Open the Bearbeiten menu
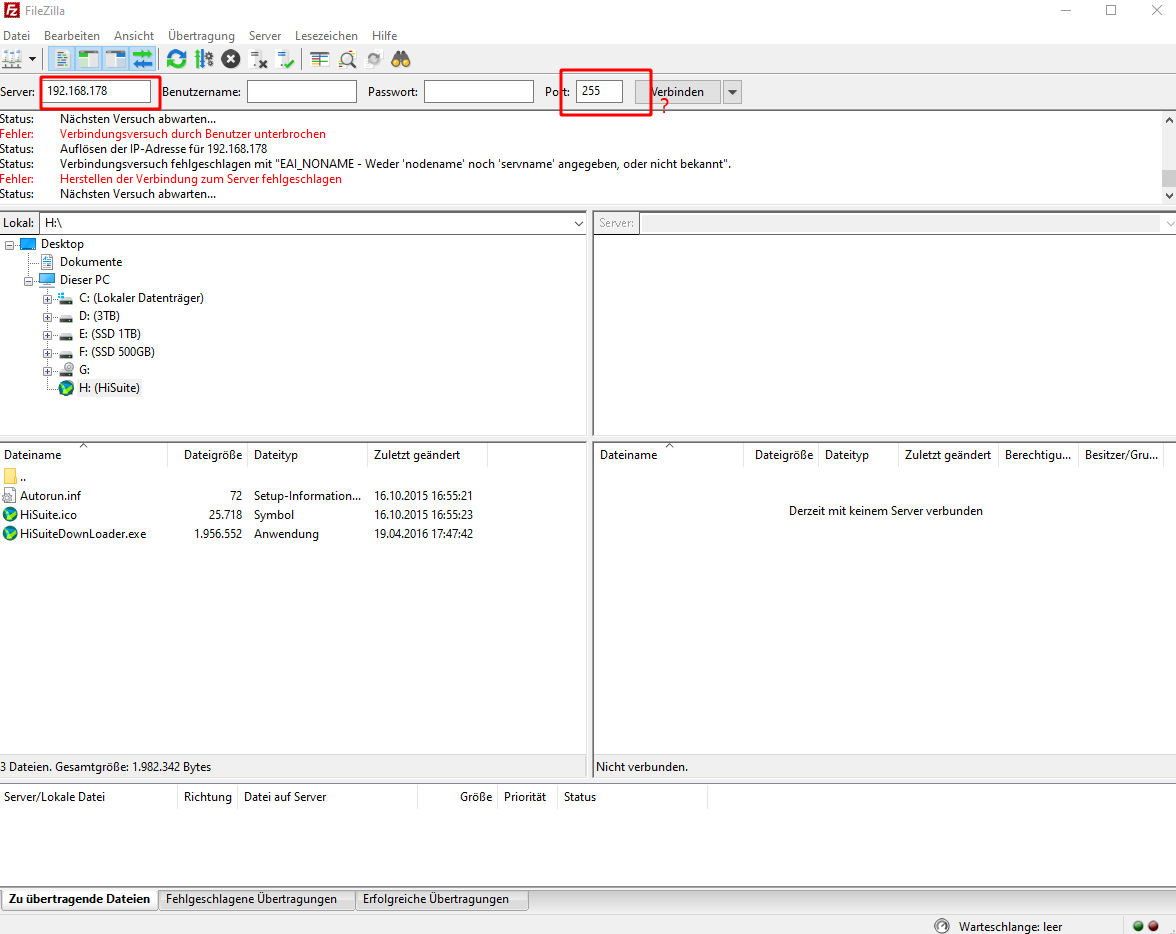This screenshot has width=1176, height=934. tap(71, 35)
